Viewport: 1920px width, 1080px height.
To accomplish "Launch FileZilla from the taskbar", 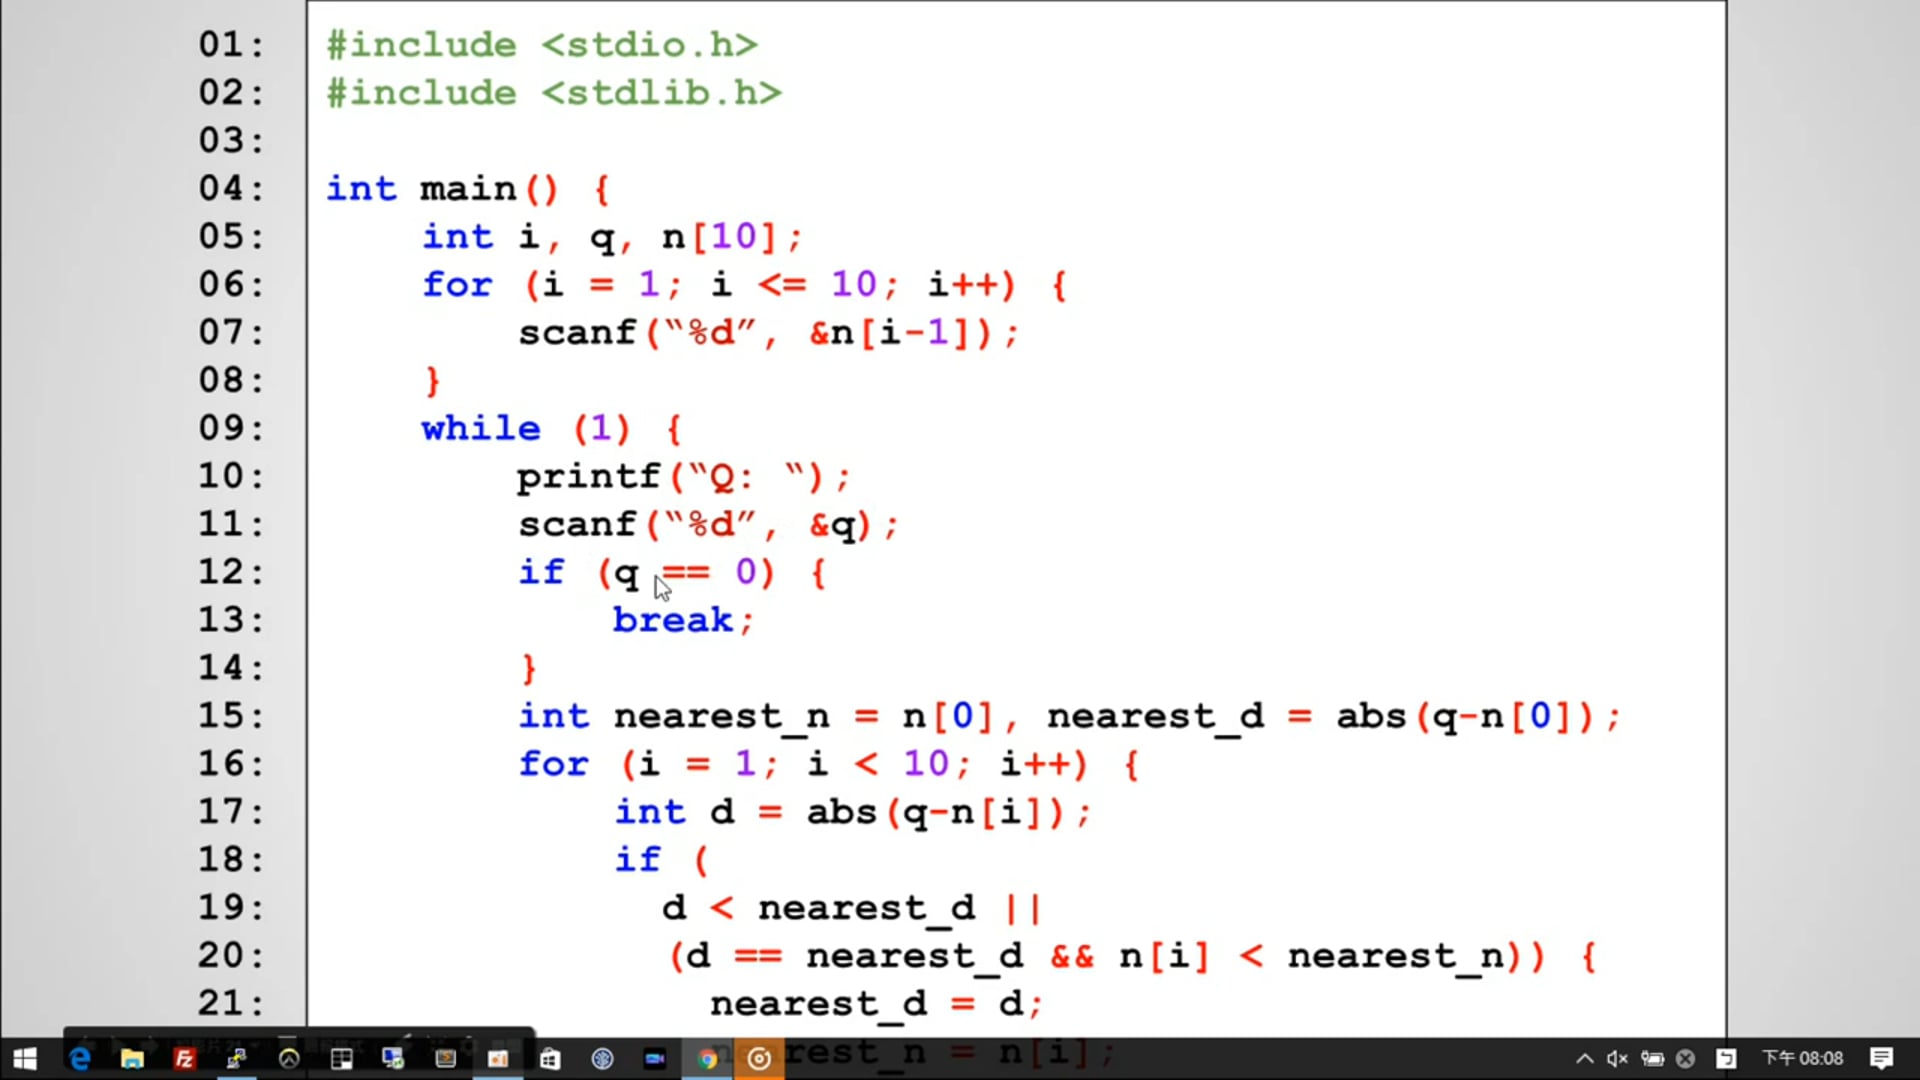I will point(185,1058).
